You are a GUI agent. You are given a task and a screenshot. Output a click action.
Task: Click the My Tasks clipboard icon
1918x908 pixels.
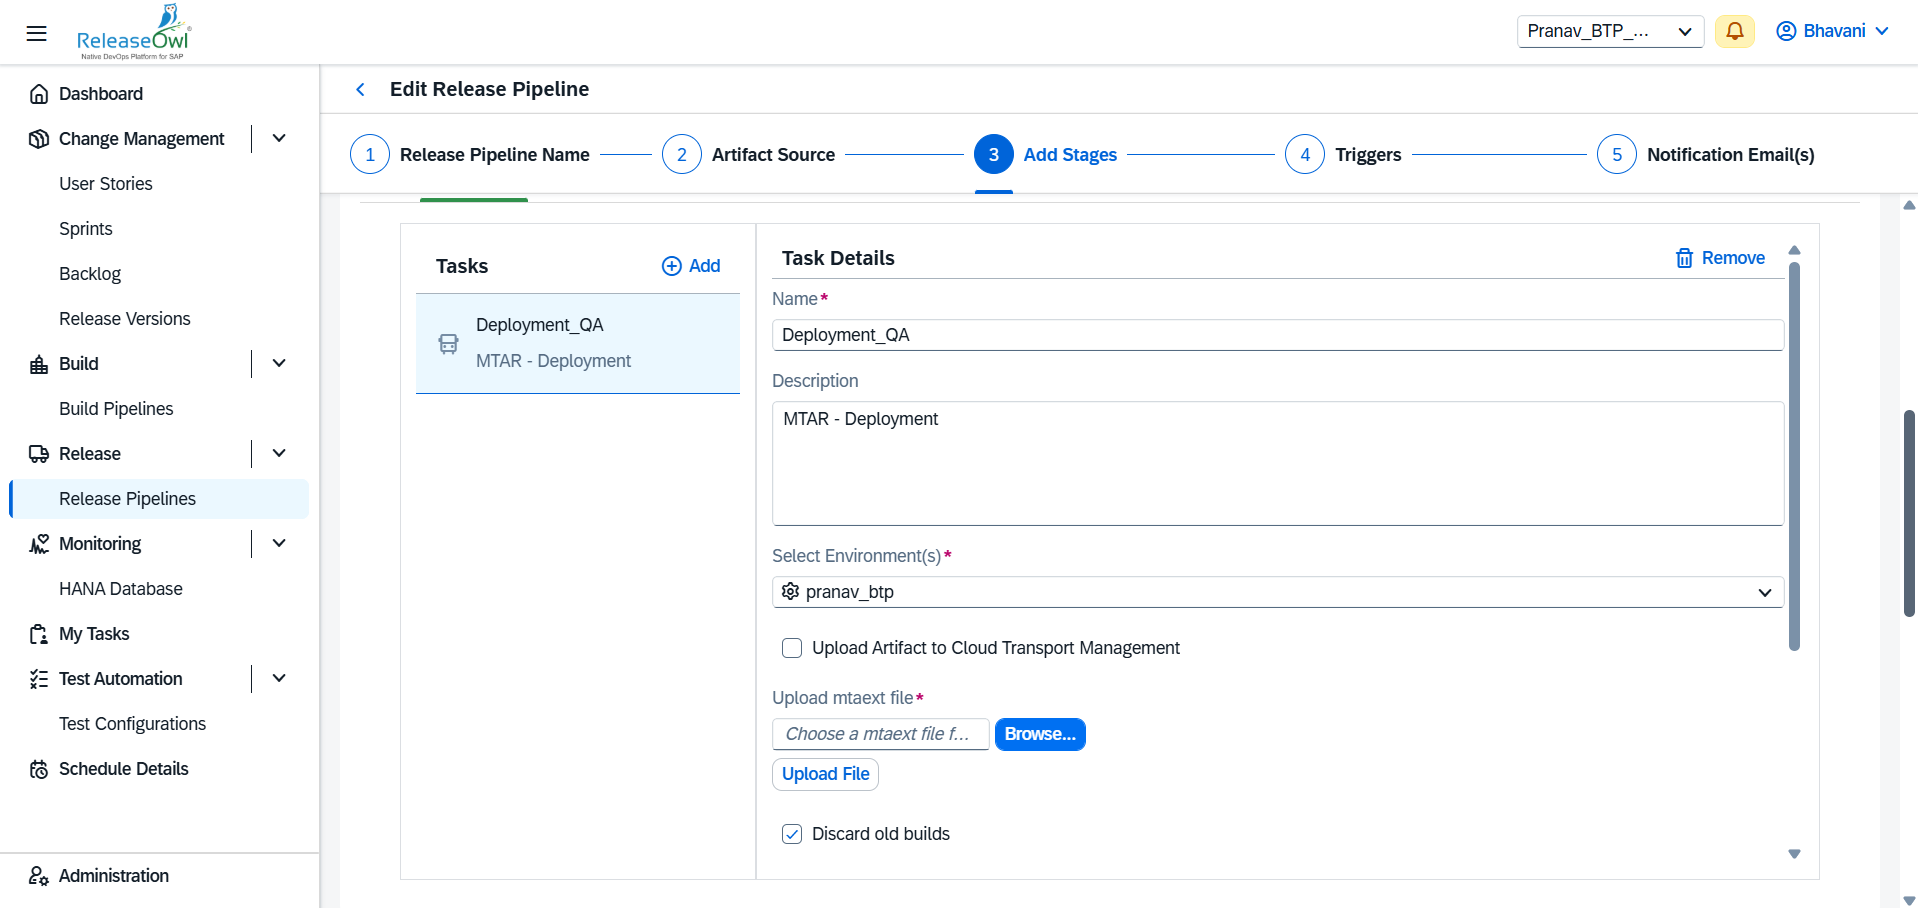tap(39, 634)
